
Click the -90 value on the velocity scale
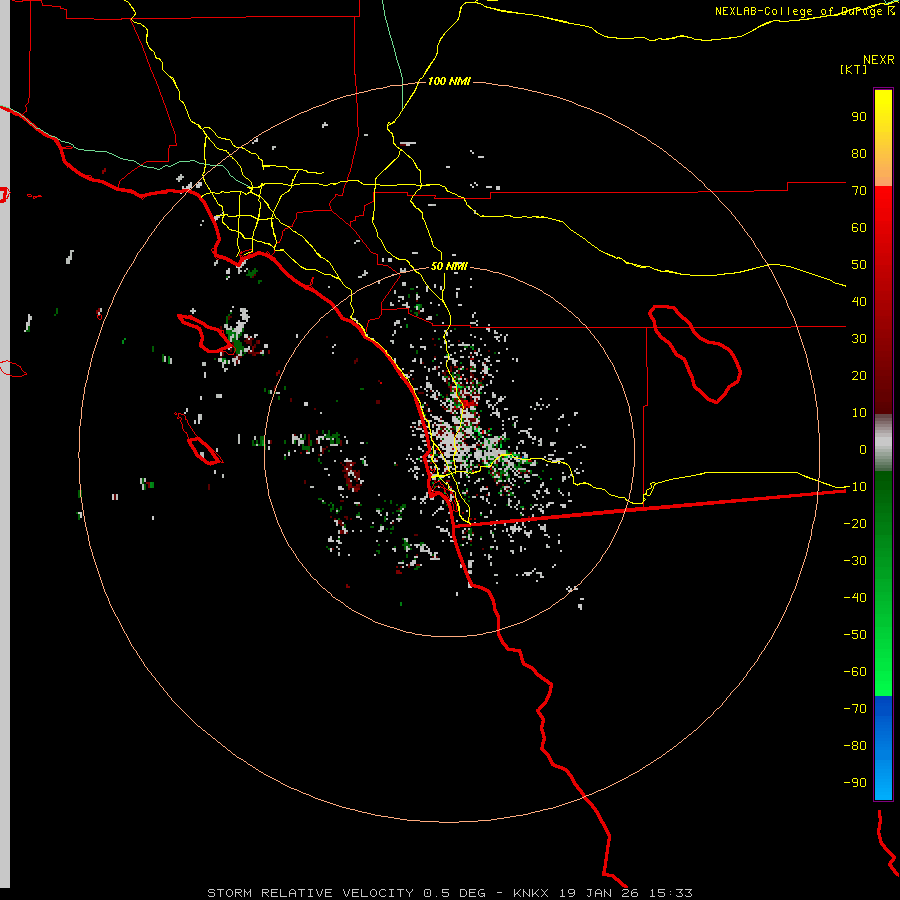tap(855, 782)
